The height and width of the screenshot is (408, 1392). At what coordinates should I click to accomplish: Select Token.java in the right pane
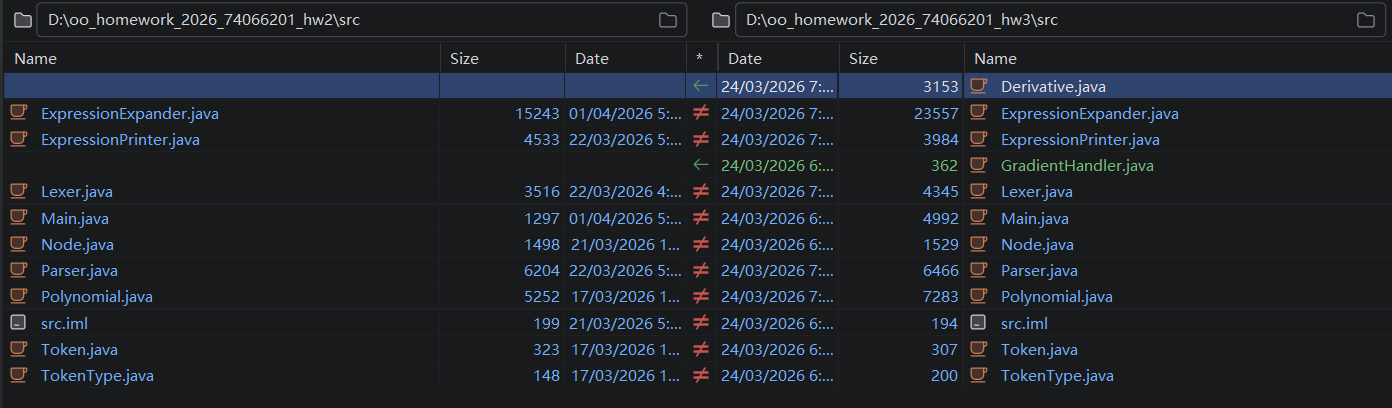click(x=1039, y=350)
